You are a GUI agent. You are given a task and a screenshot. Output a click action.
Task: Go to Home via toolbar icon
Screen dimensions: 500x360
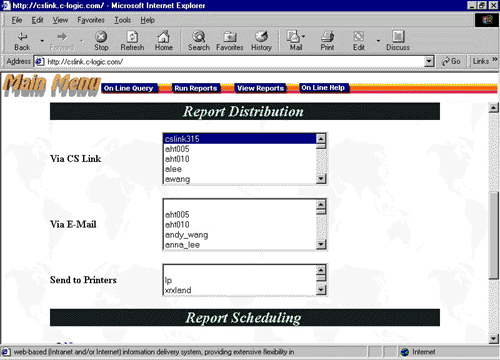[x=163, y=36]
